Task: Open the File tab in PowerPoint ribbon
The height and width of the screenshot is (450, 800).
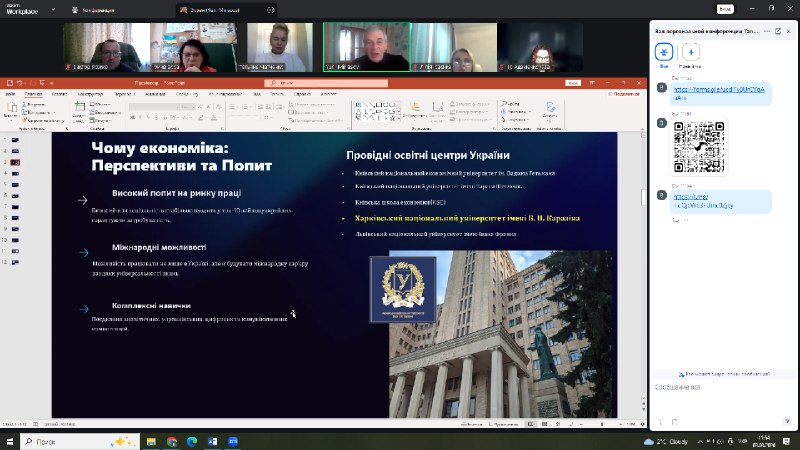Action: tap(11, 94)
